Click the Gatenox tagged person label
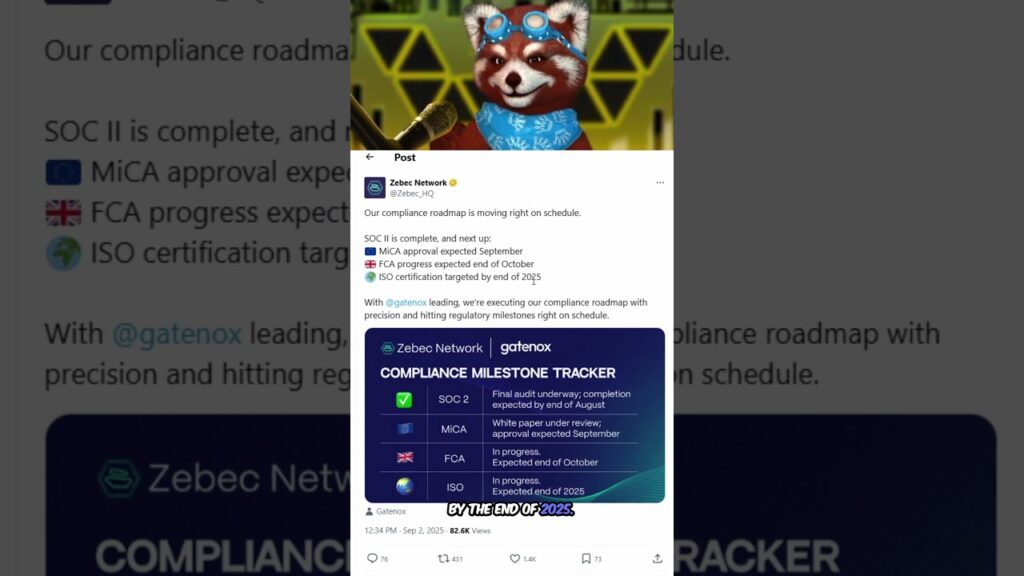The image size is (1024, 576). (x=385, y=511)
